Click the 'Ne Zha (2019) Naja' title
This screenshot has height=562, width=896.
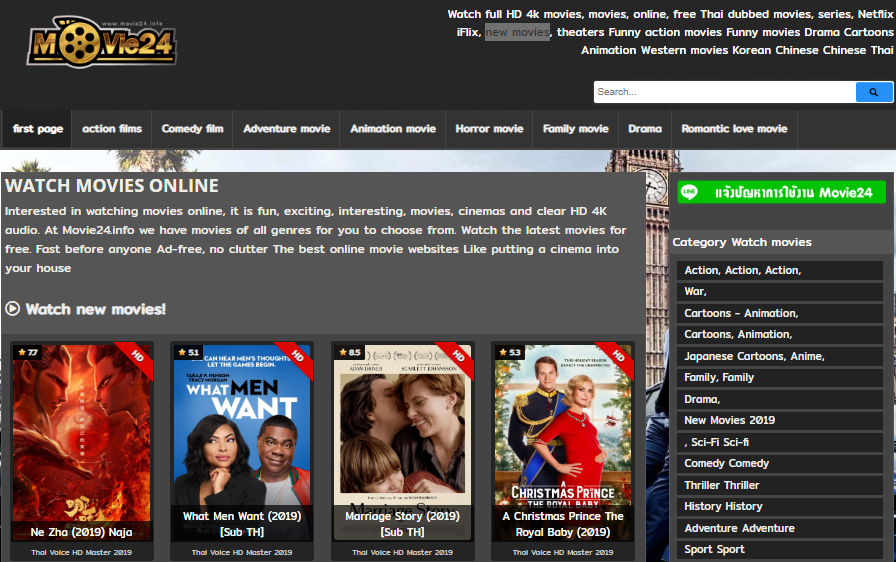(x=82, y=532)
